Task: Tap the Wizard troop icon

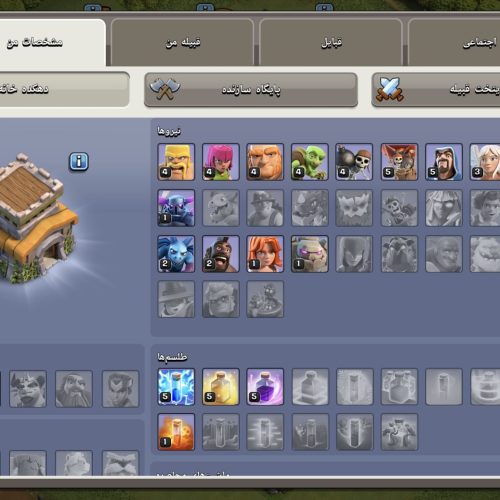Action: tap(444, 162)
